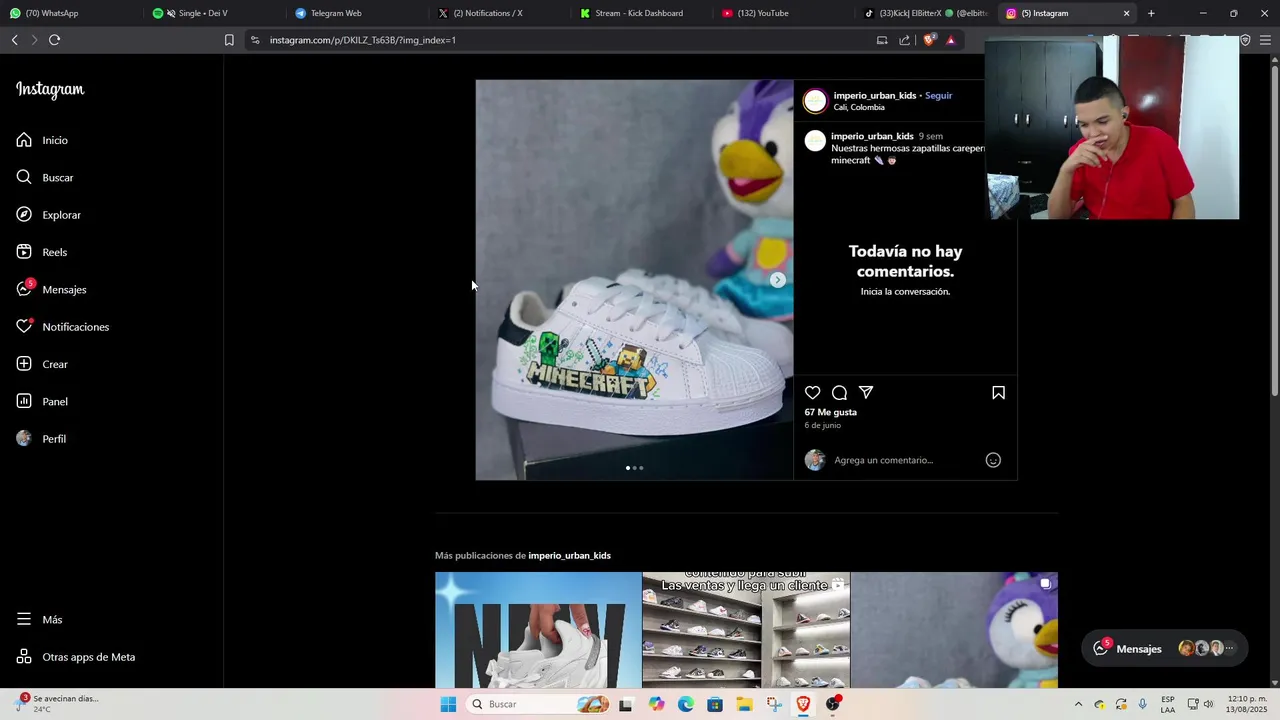Image resolution: width=1280 pixels, height=720 pixels.
Task: Open the Windows Start menu
Action: (x=448, y=704)
